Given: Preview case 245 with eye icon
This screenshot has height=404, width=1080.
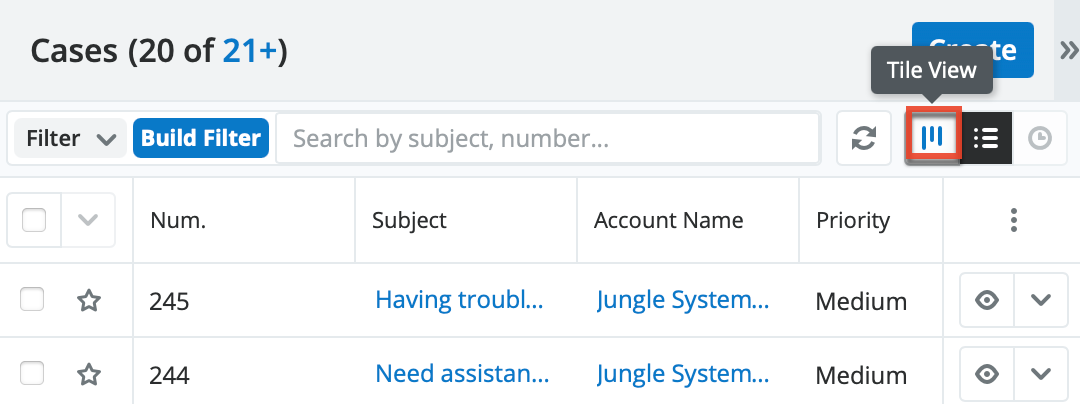Looking at the screenshot, I should pyautogui.click(x=987, y=300).
